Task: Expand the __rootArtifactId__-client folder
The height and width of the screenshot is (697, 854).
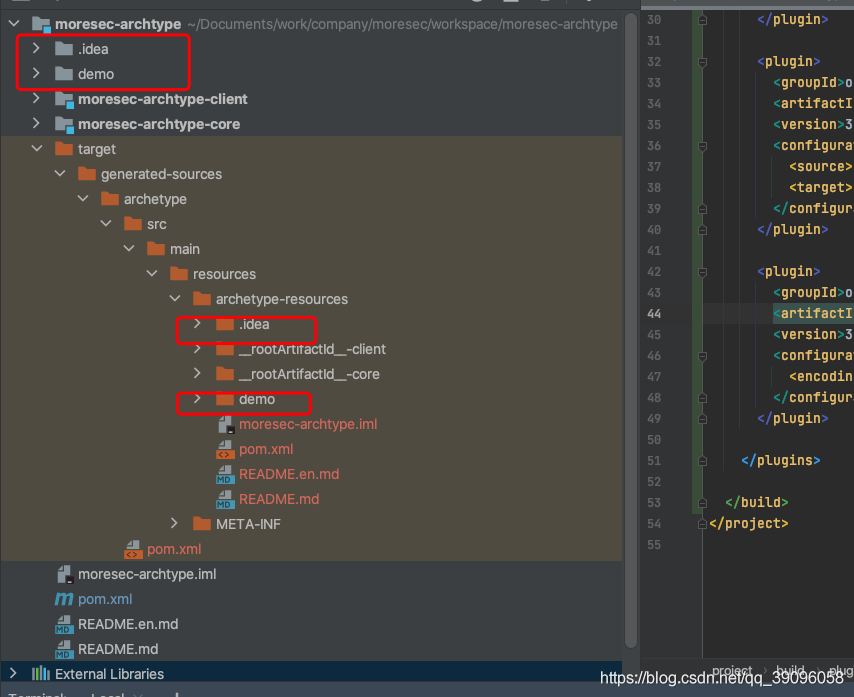Action: click(x=197, y=348)
